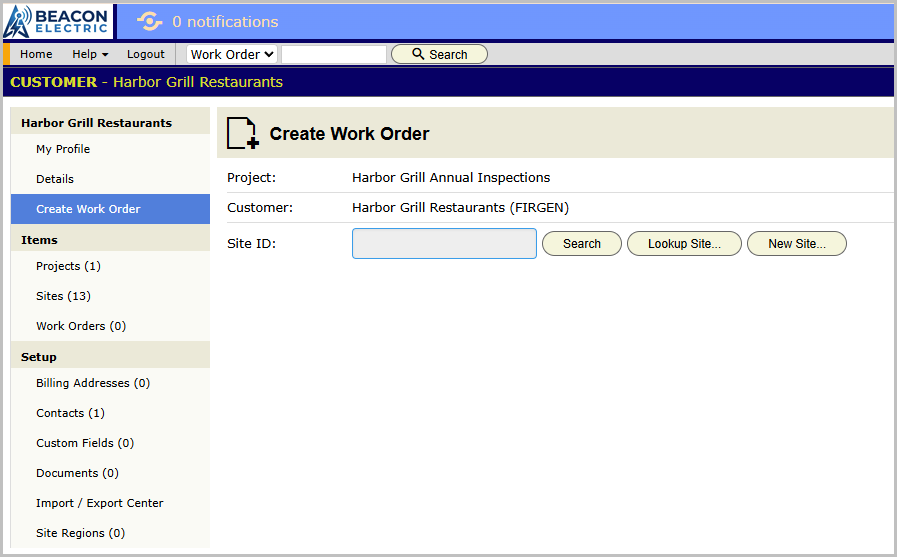The width and height of the screenshot is (897, 557).
Task: Open Projects (1) in the sidebar
Action: point(110,266)
